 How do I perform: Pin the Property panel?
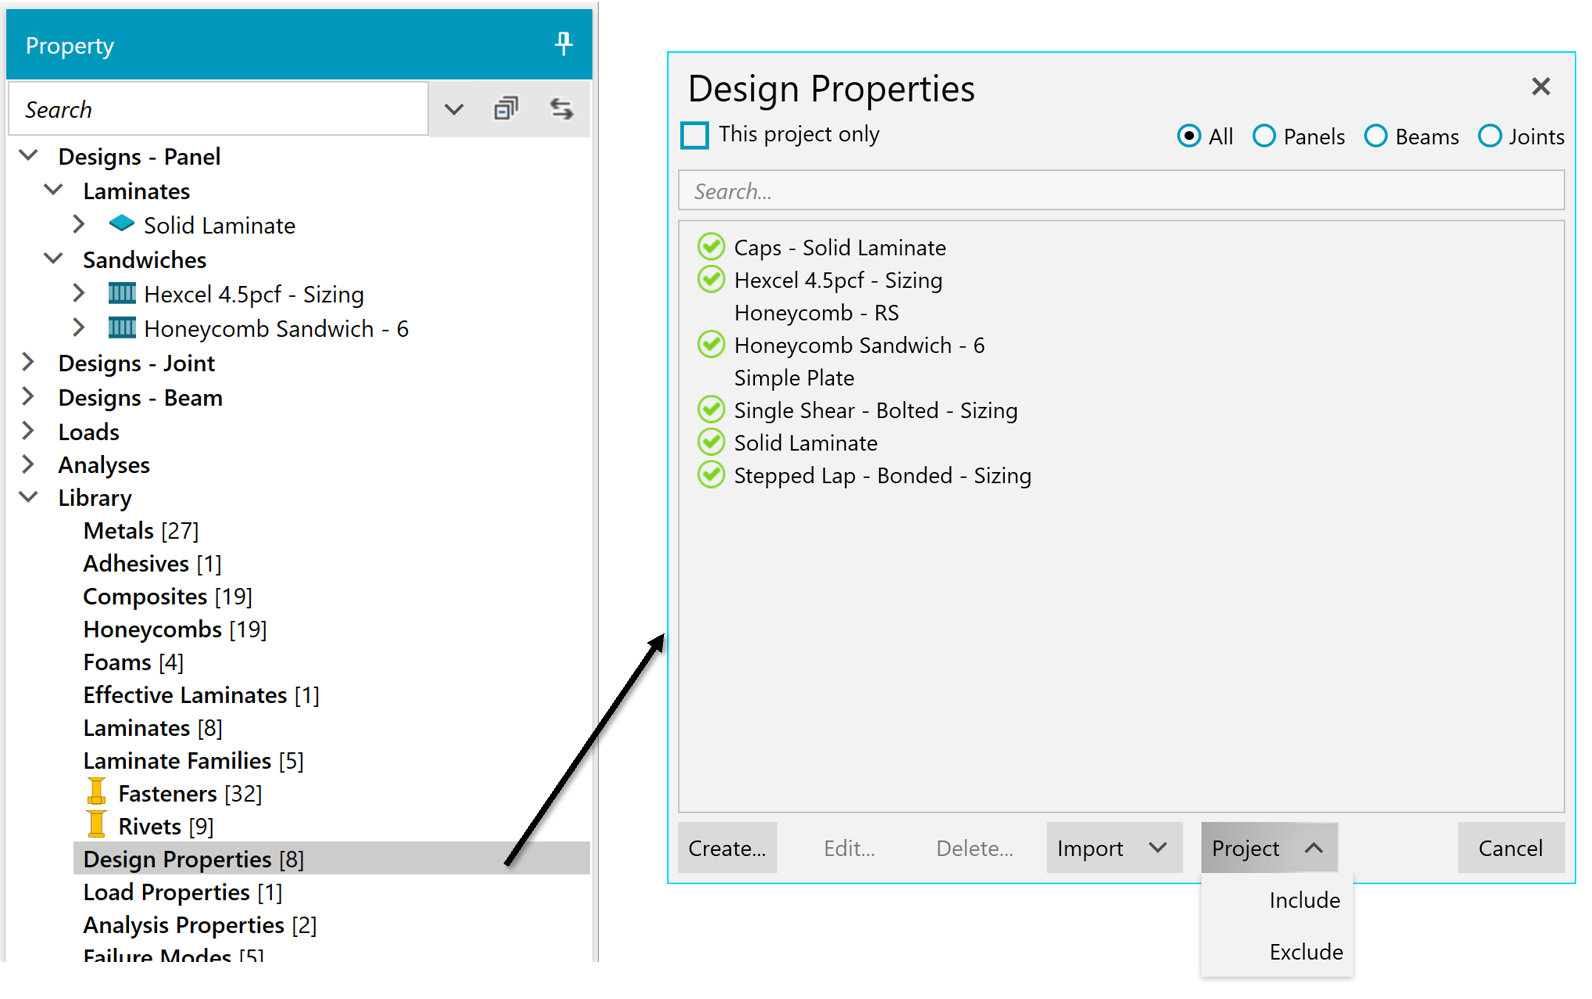(563, 44)
